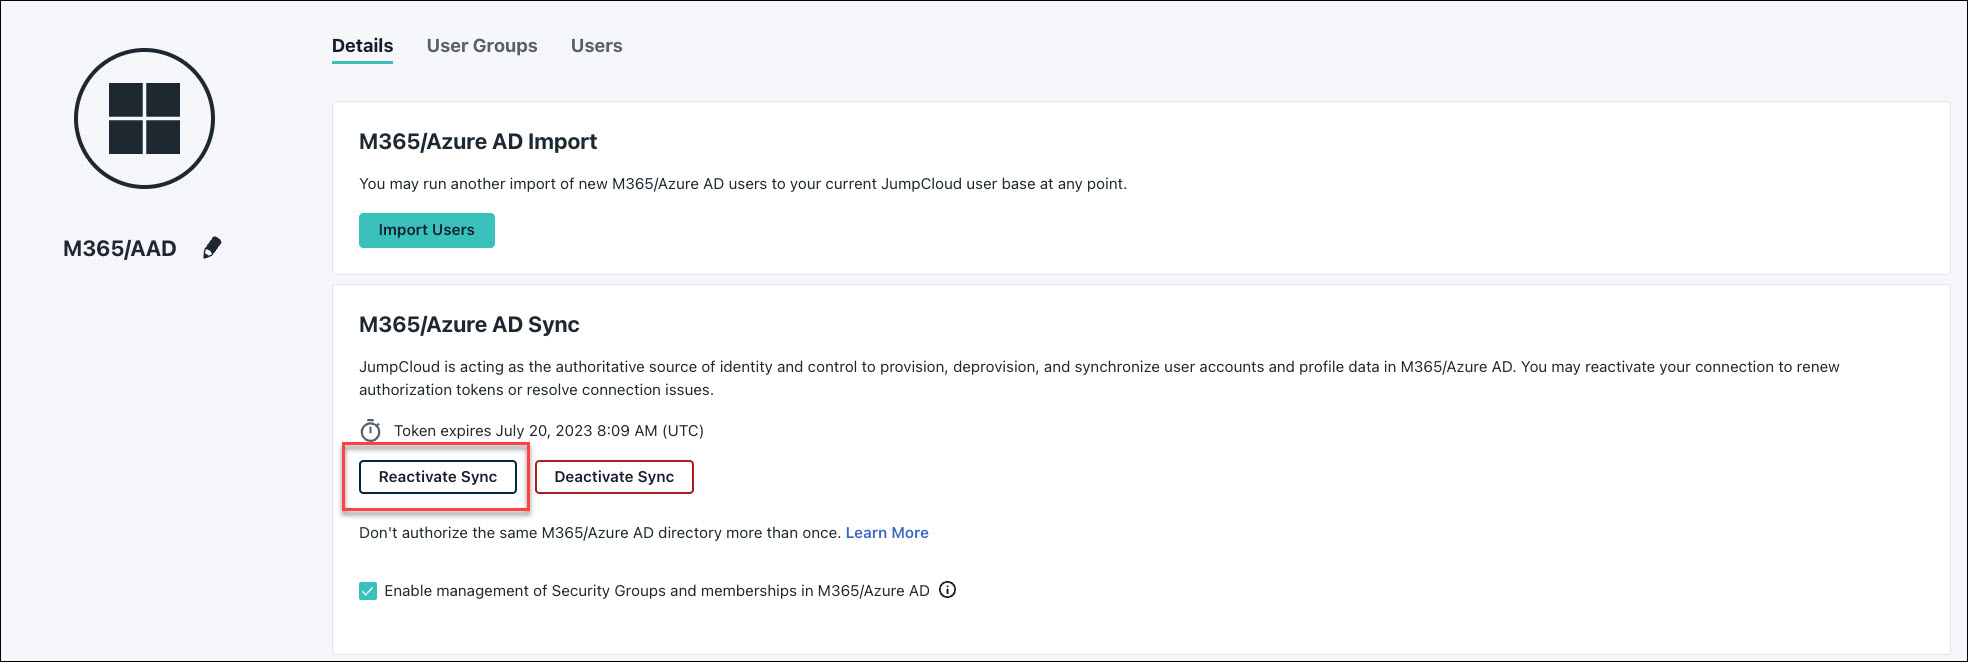1968x662 pixels.
Task: Click the pencil edit icon beside M365/AAD
Action: pos(212,248)
